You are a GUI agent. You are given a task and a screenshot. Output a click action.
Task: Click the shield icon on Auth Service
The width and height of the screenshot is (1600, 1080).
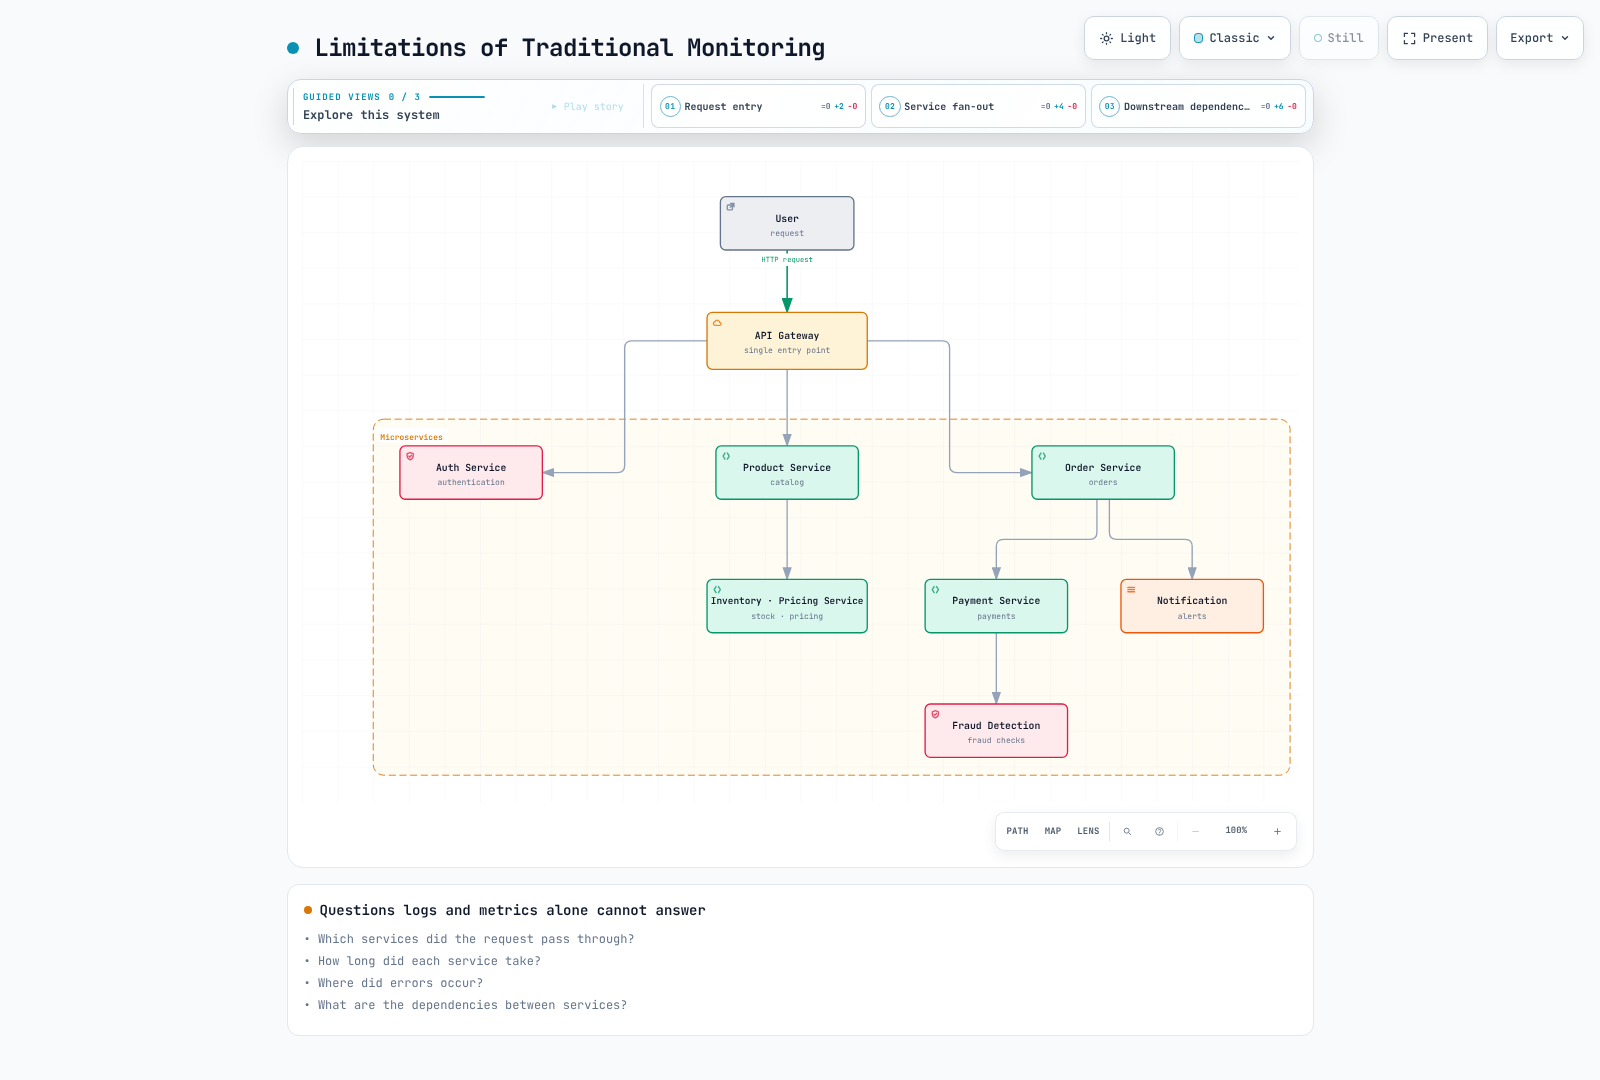tap(410, 456)
